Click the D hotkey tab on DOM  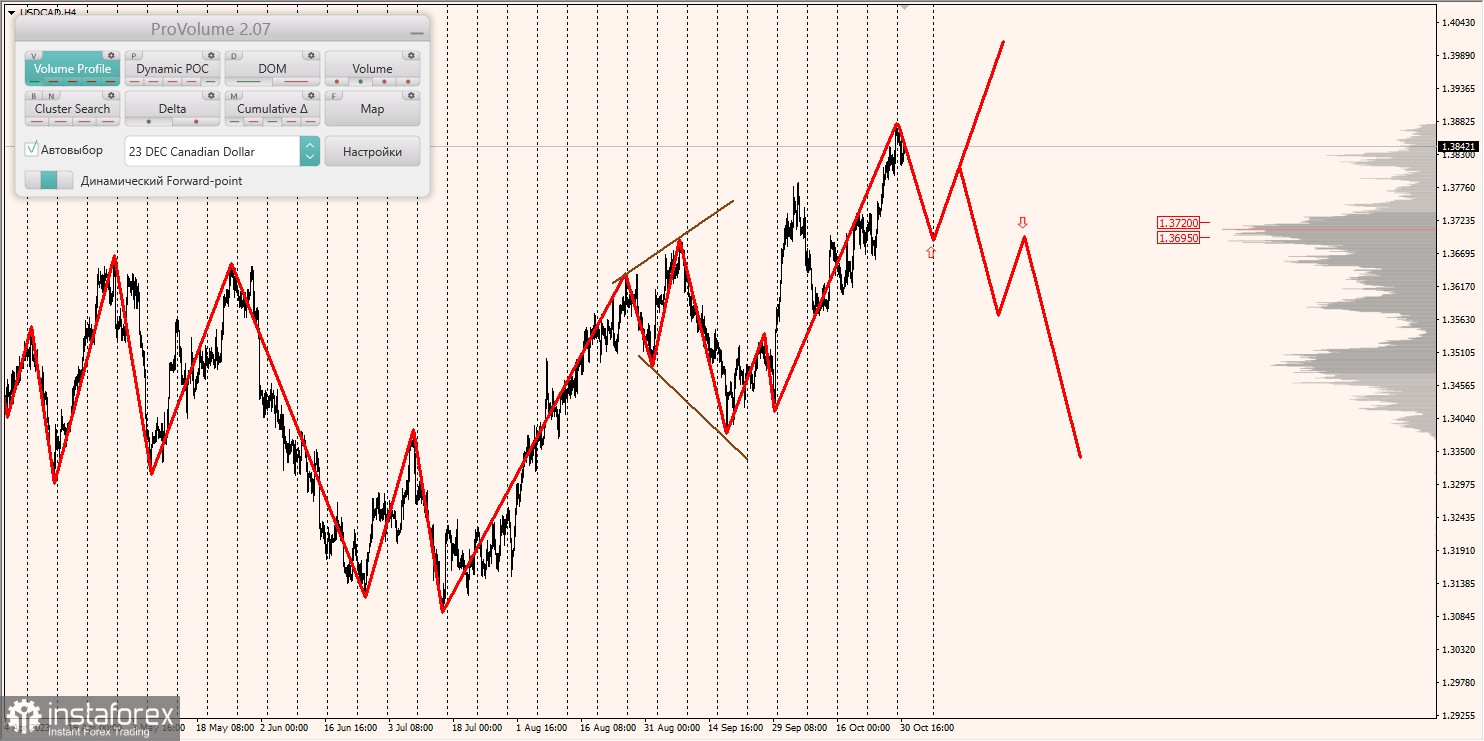[x=234, y=56]
